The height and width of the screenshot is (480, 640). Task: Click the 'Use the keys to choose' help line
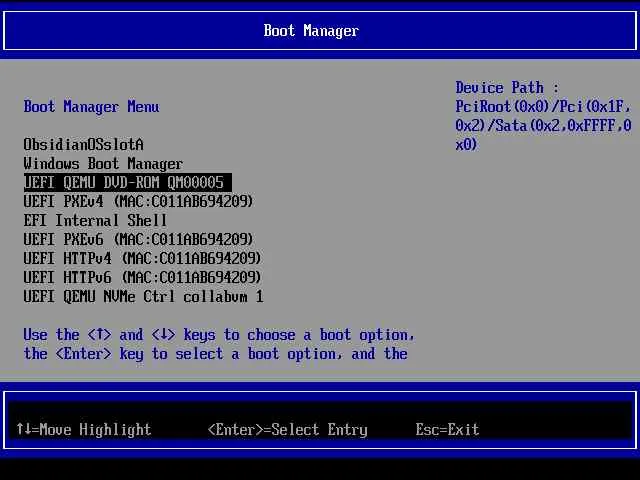pyautogui.click(x=219, y=335)
